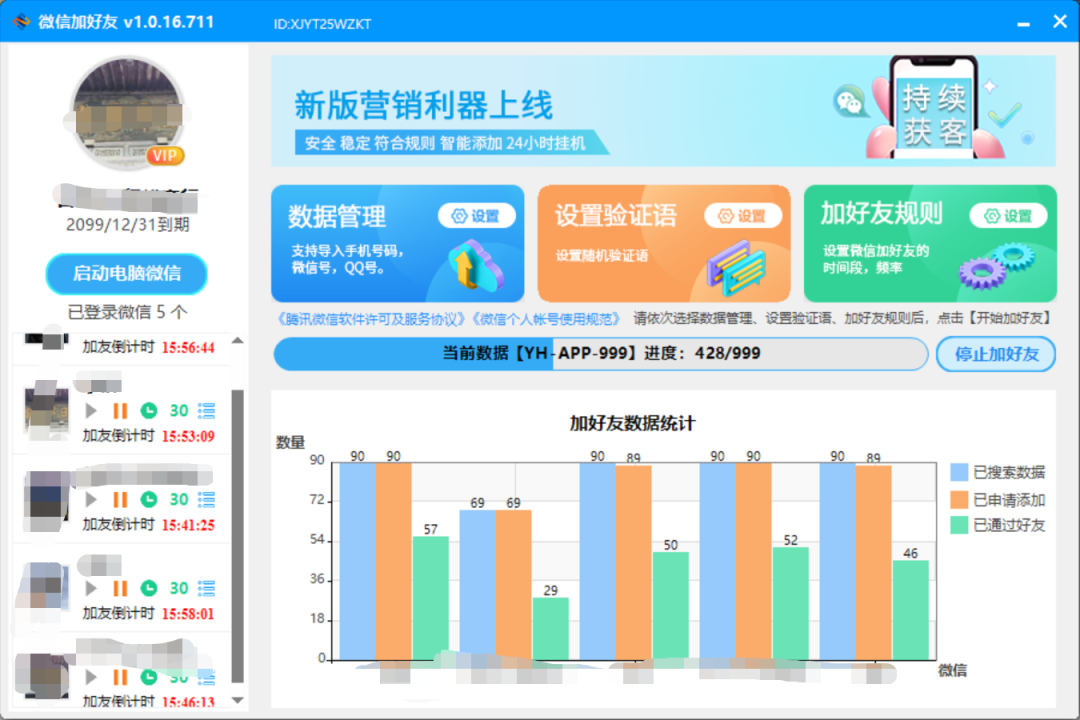Click the 已登录微信 5 个 label
Screen dimensions: 1080x720
click(127, 312)
